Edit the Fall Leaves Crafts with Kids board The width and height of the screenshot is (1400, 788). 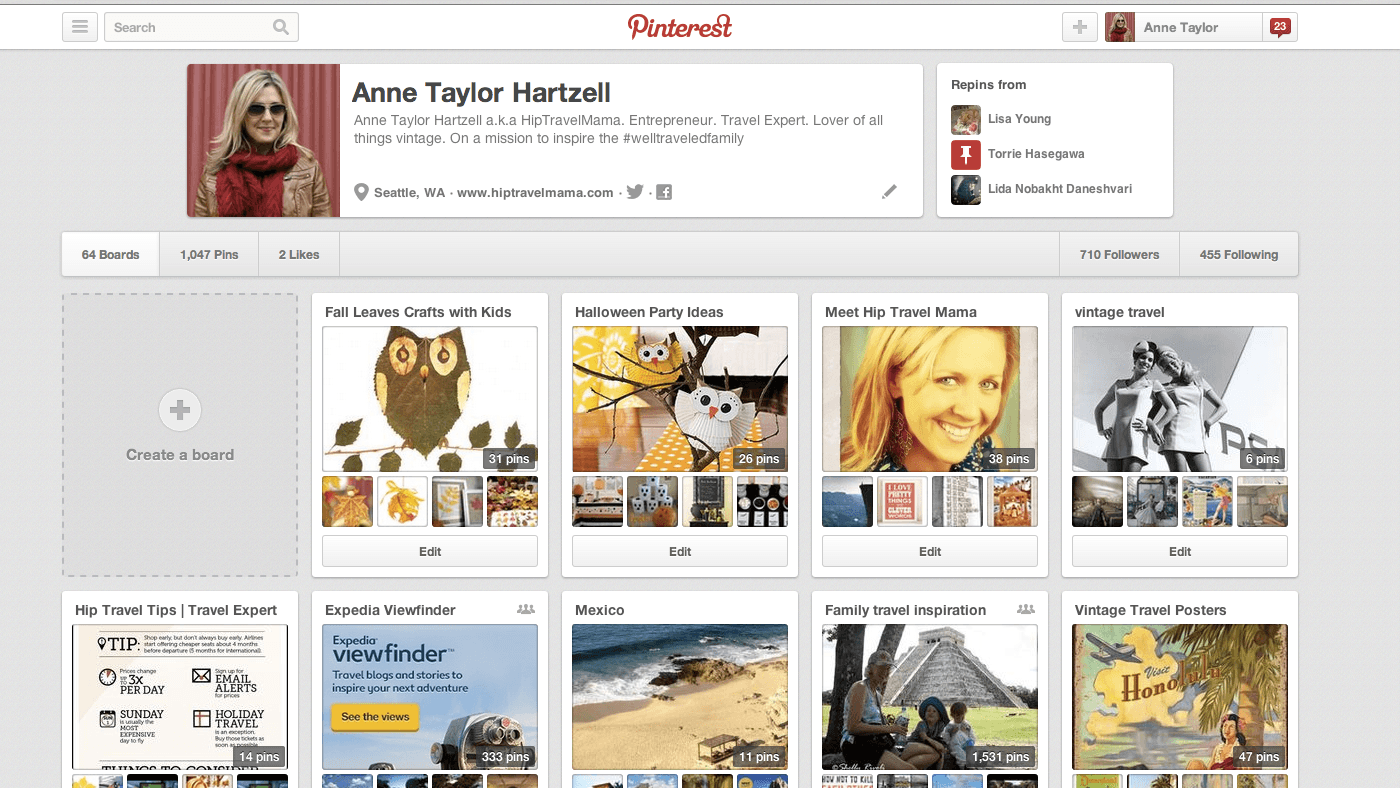click(430, 551)
